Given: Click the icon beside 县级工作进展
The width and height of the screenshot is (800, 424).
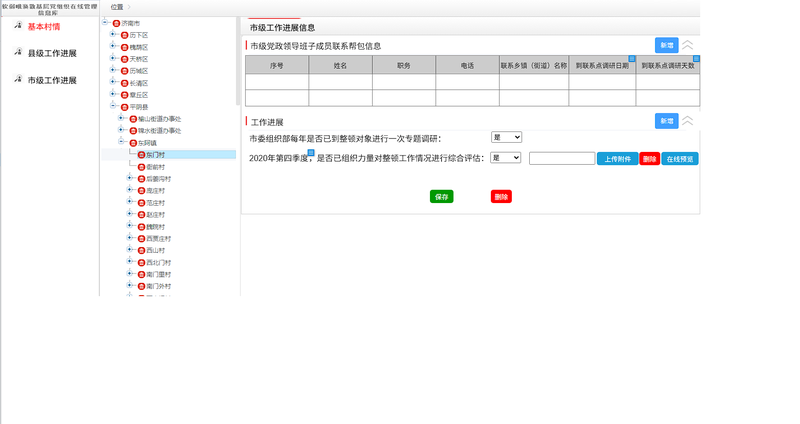Looking at the screenshot, I should pos(17,53).
